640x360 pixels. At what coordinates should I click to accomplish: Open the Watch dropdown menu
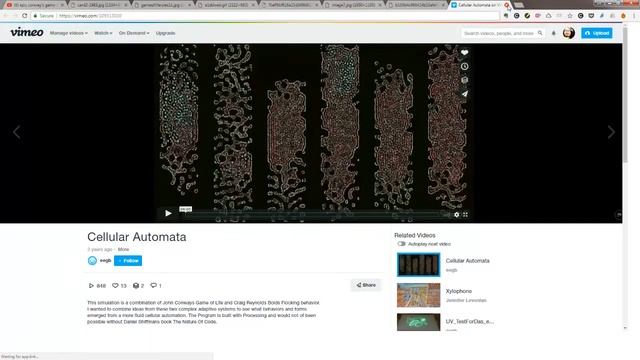pyautogui.click(x=103, y=33)
